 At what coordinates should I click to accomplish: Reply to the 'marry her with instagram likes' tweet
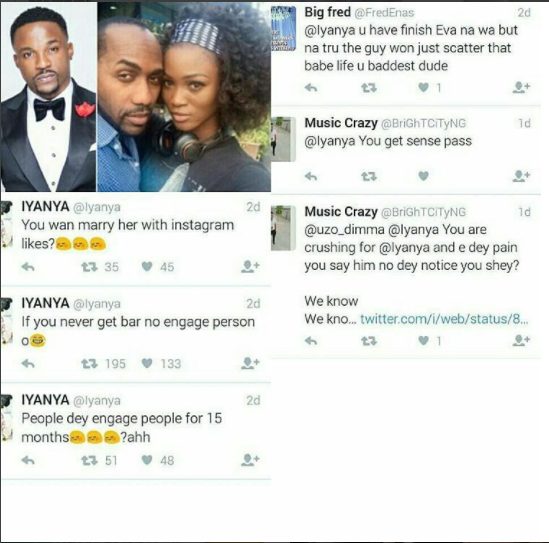28,267
